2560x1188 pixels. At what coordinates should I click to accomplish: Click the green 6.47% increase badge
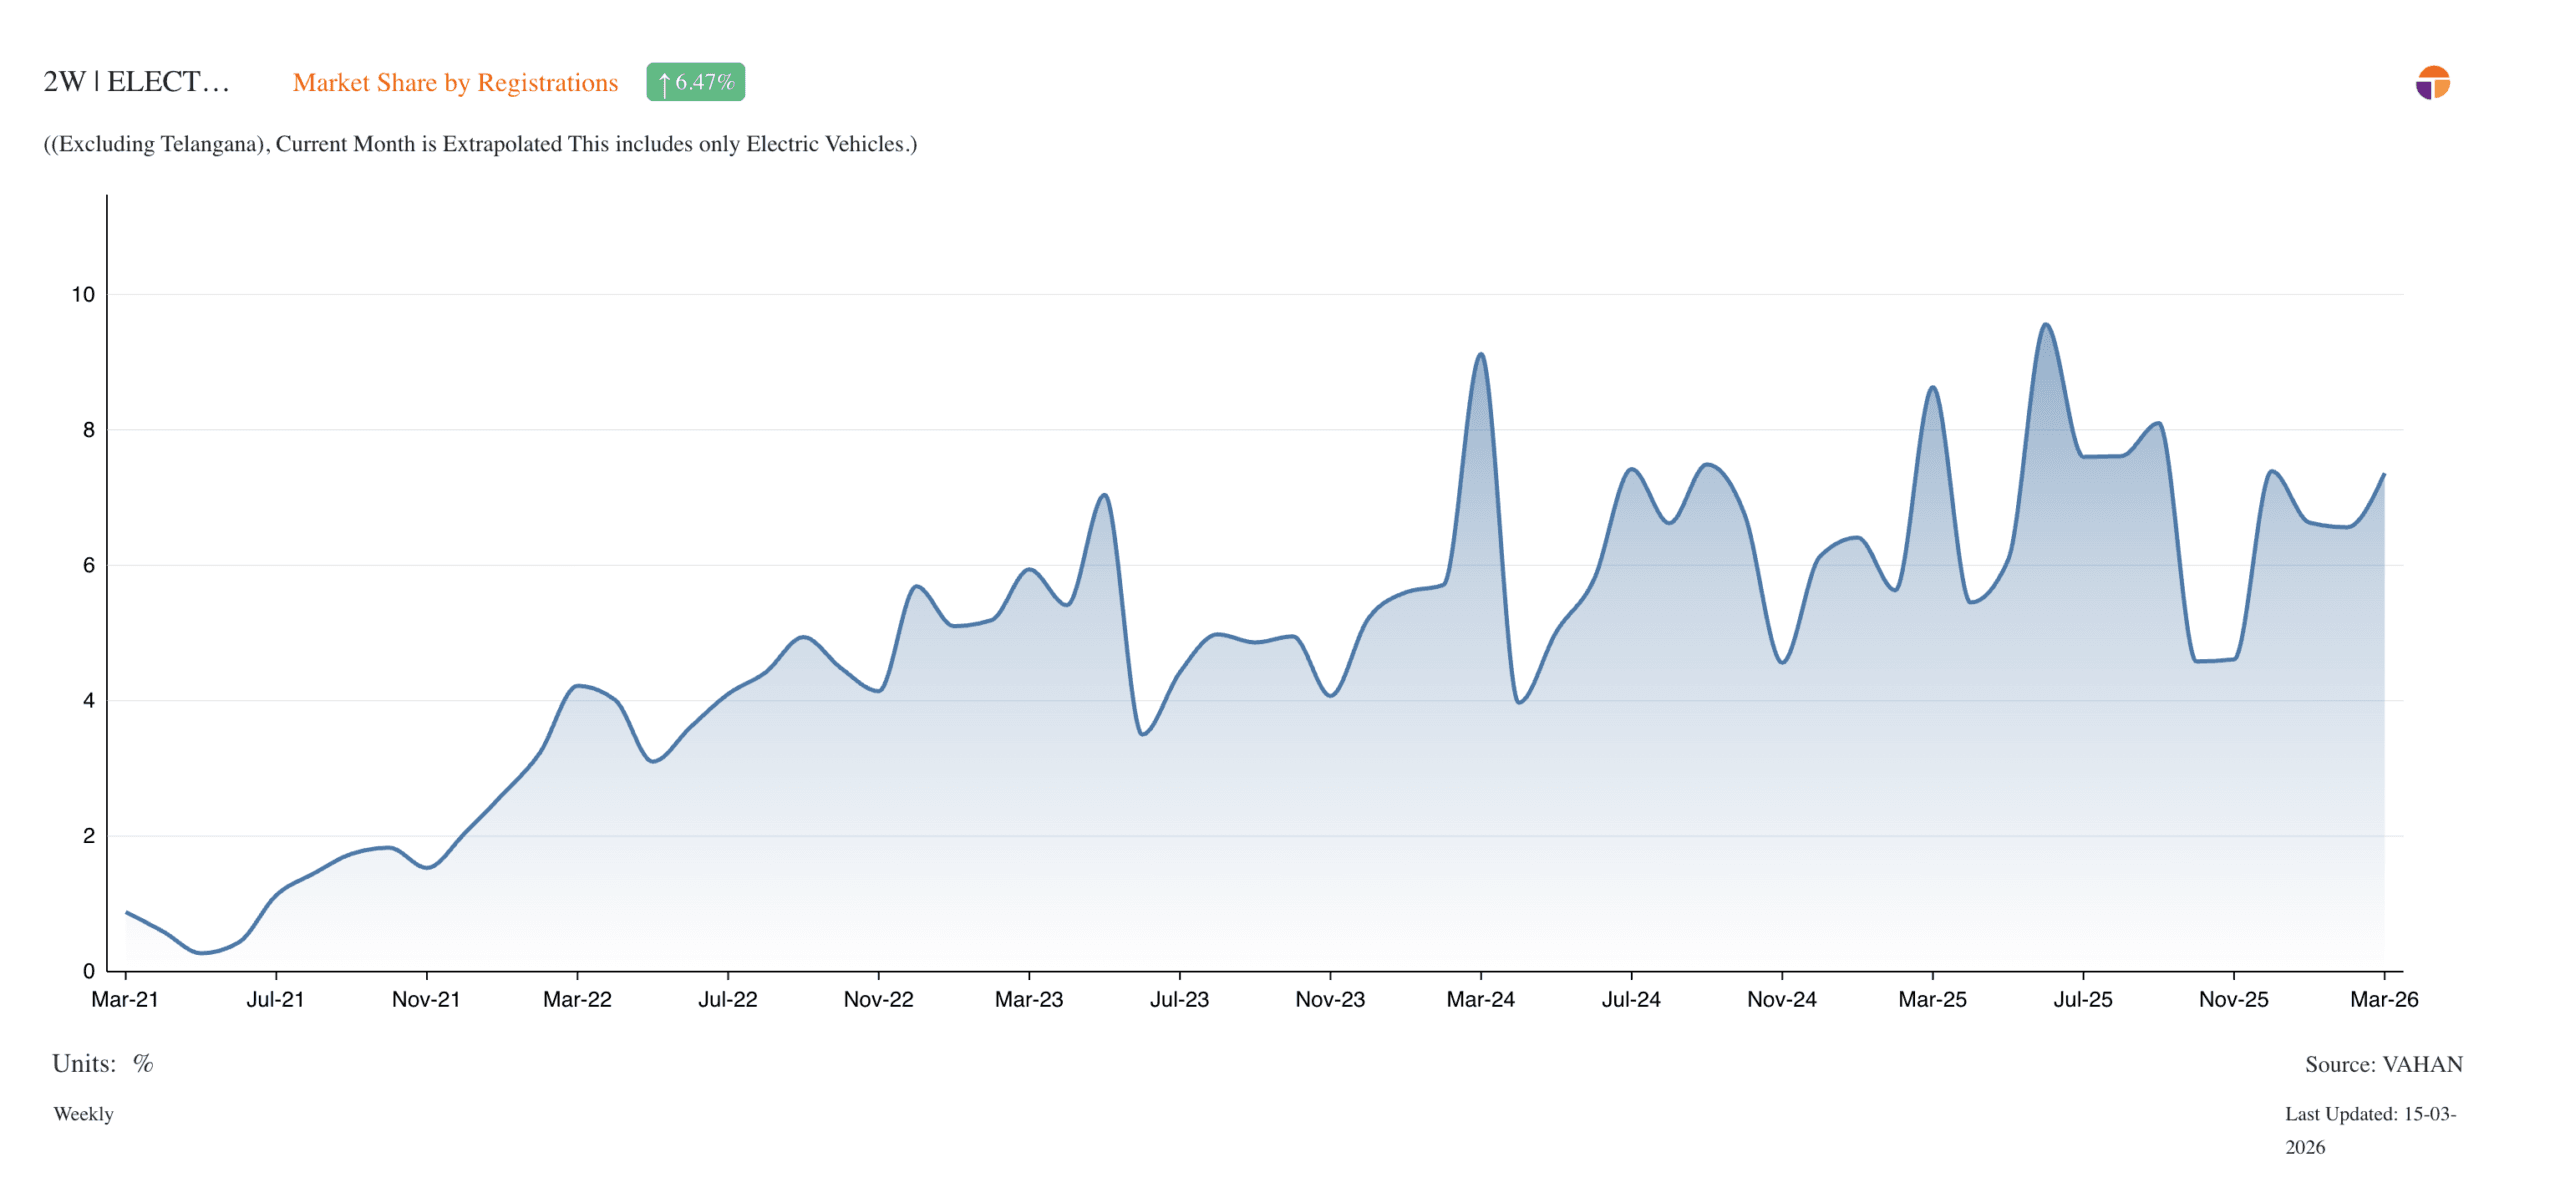click(695, 82)
